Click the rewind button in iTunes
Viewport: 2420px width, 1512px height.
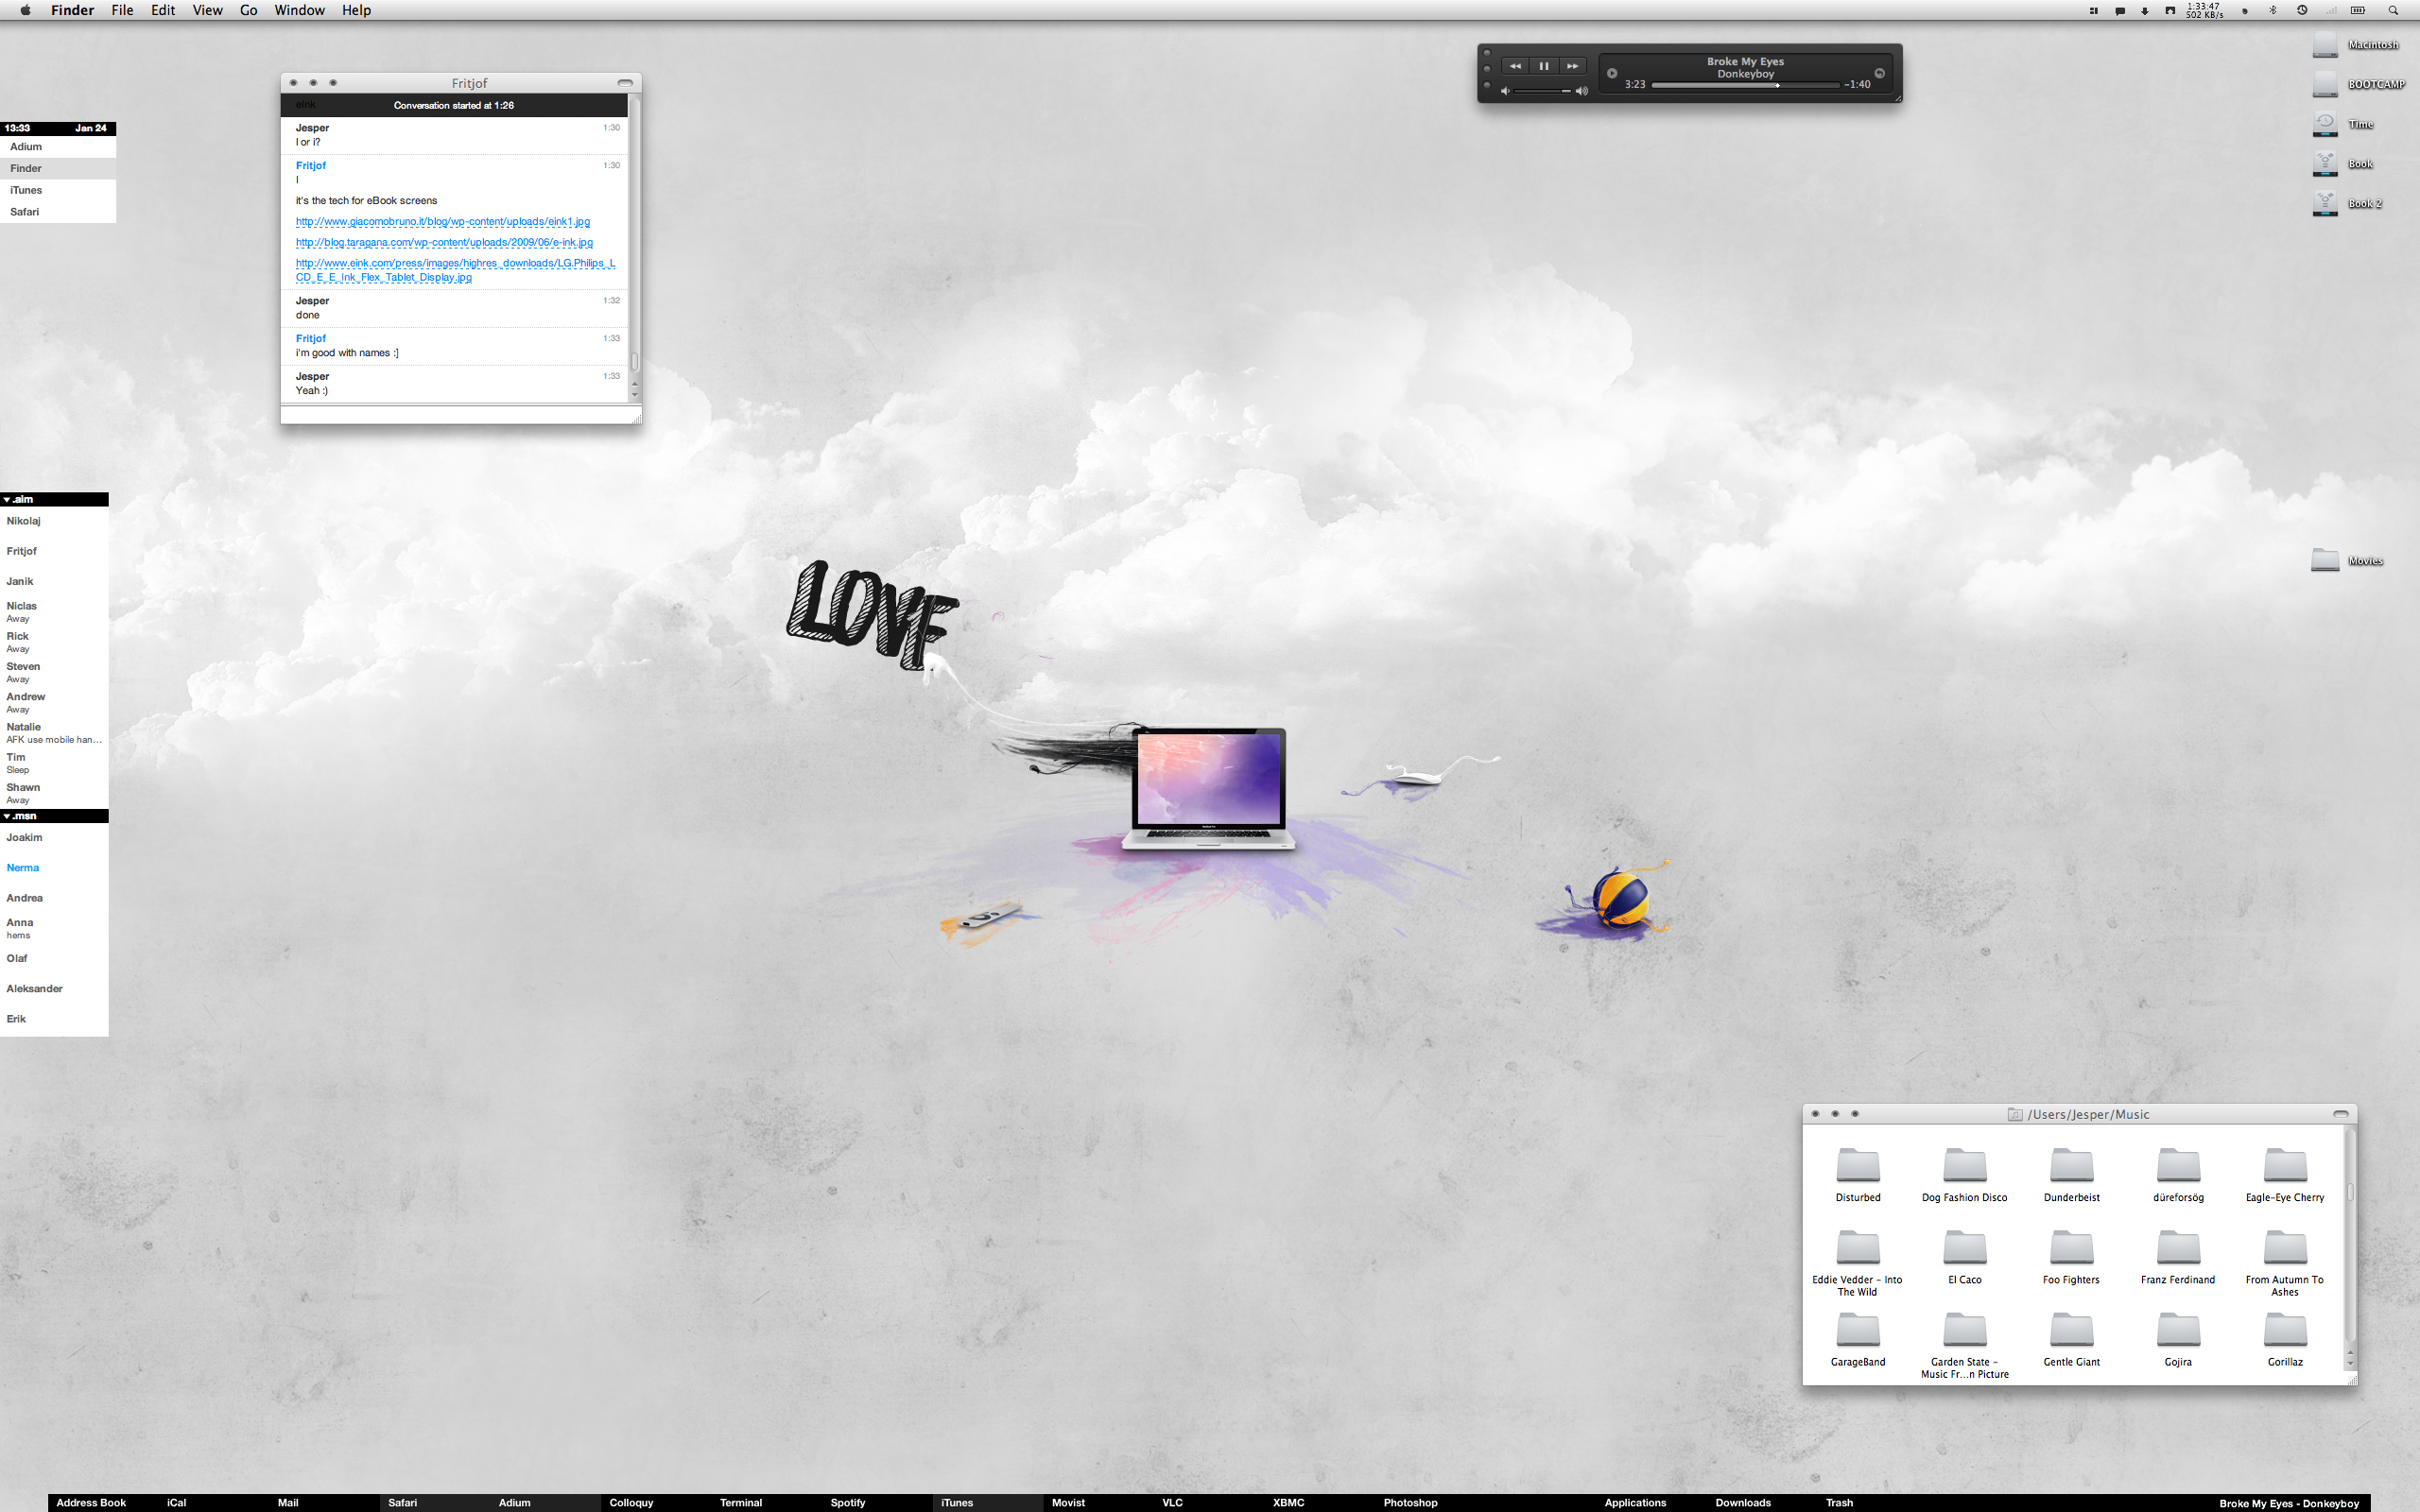[1515, 66]
